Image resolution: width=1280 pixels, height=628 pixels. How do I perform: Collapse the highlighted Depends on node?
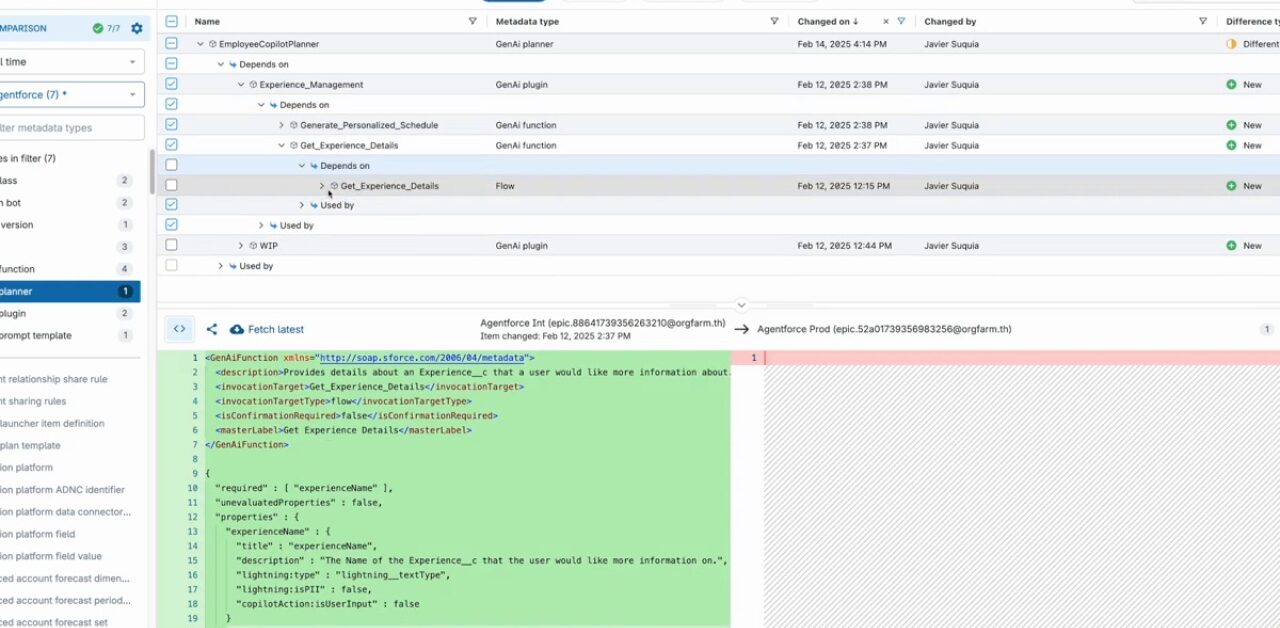point(301,166)
